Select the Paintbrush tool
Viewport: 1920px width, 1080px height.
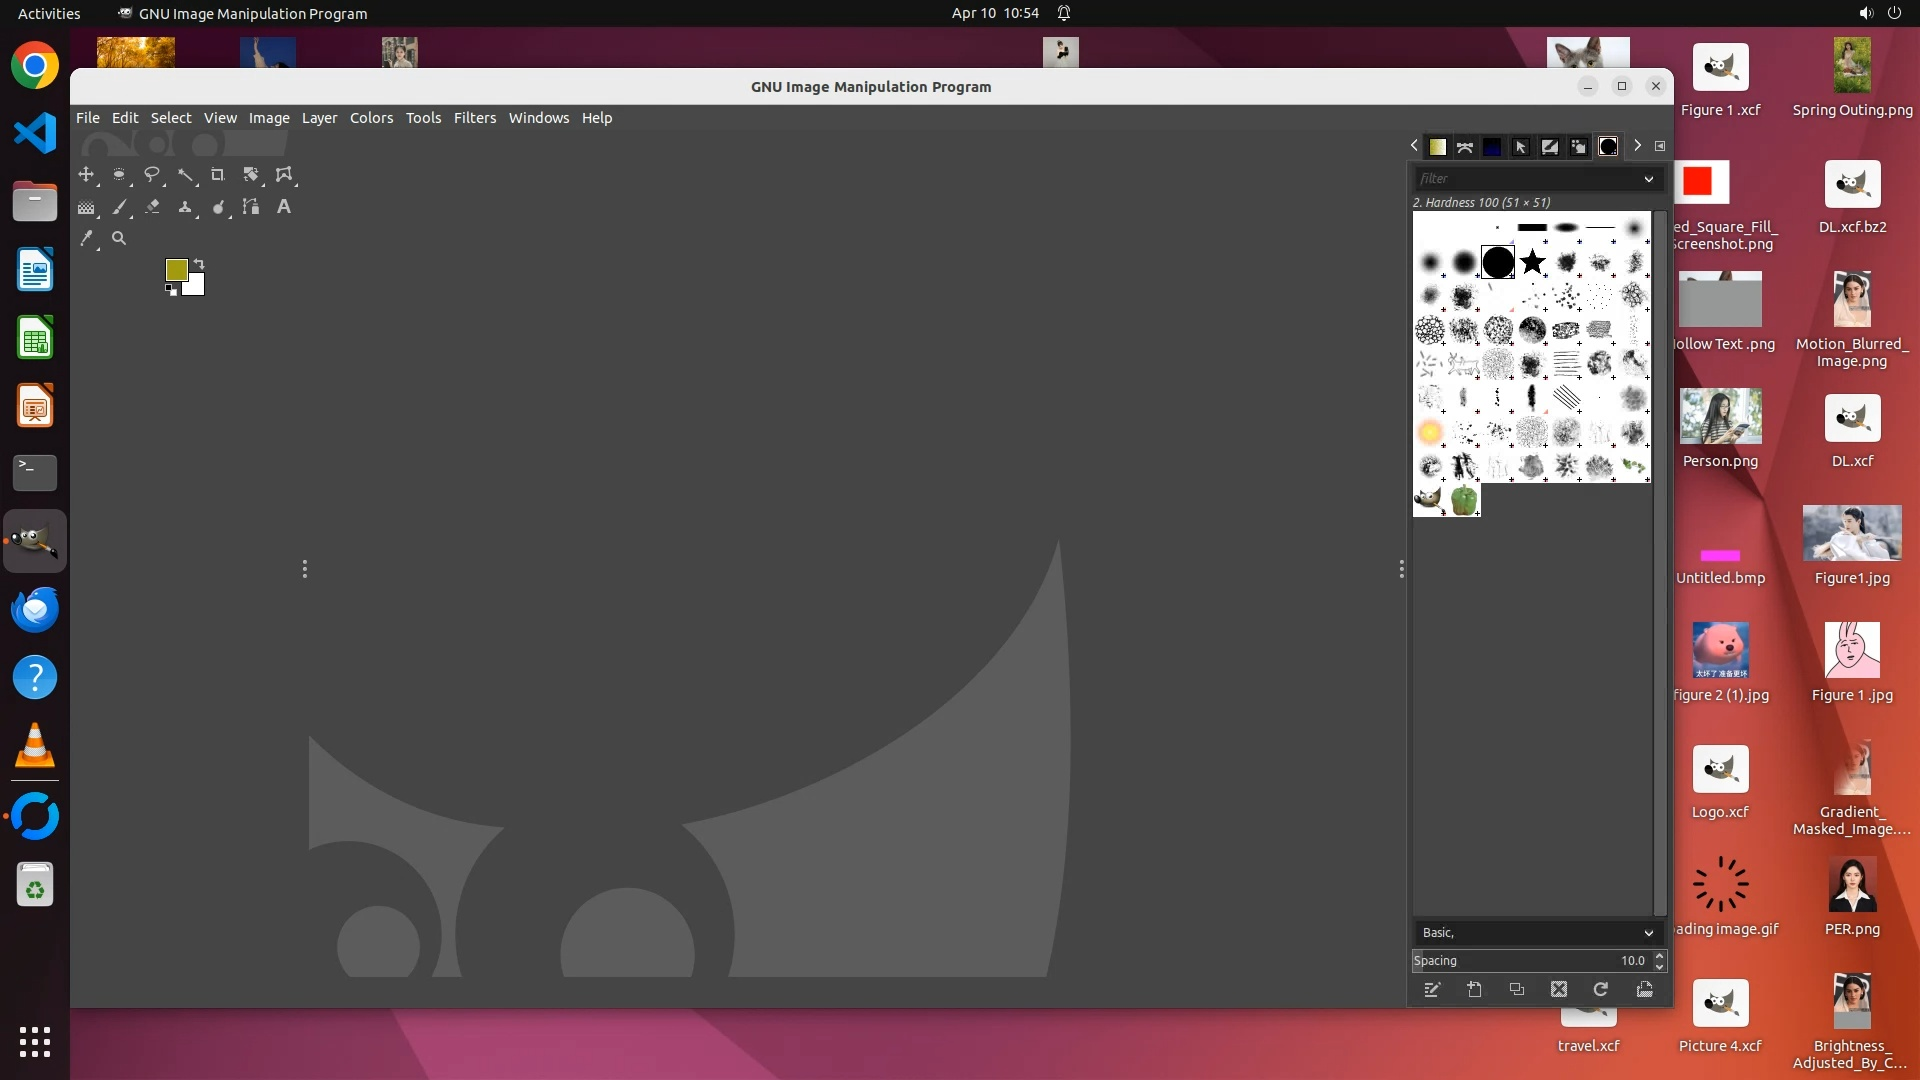click(x=119, y=207)
